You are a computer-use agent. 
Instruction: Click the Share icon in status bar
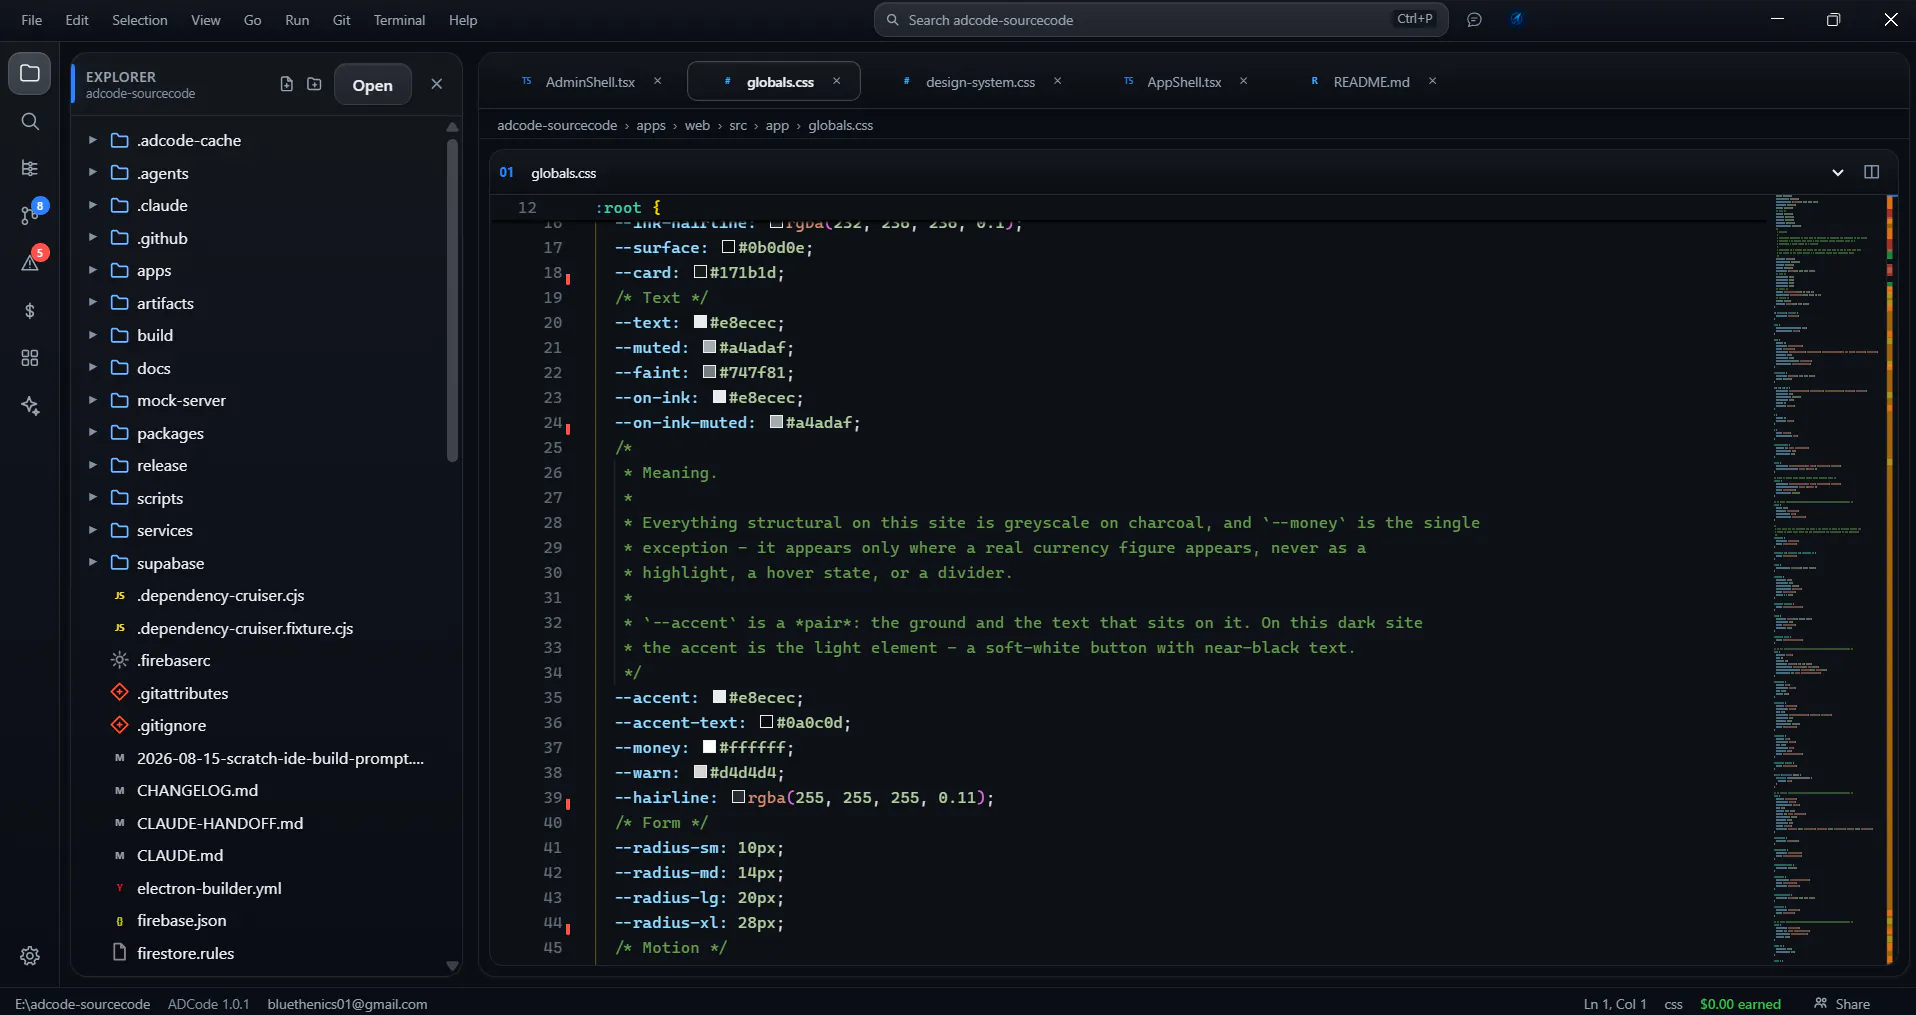1842,1003
